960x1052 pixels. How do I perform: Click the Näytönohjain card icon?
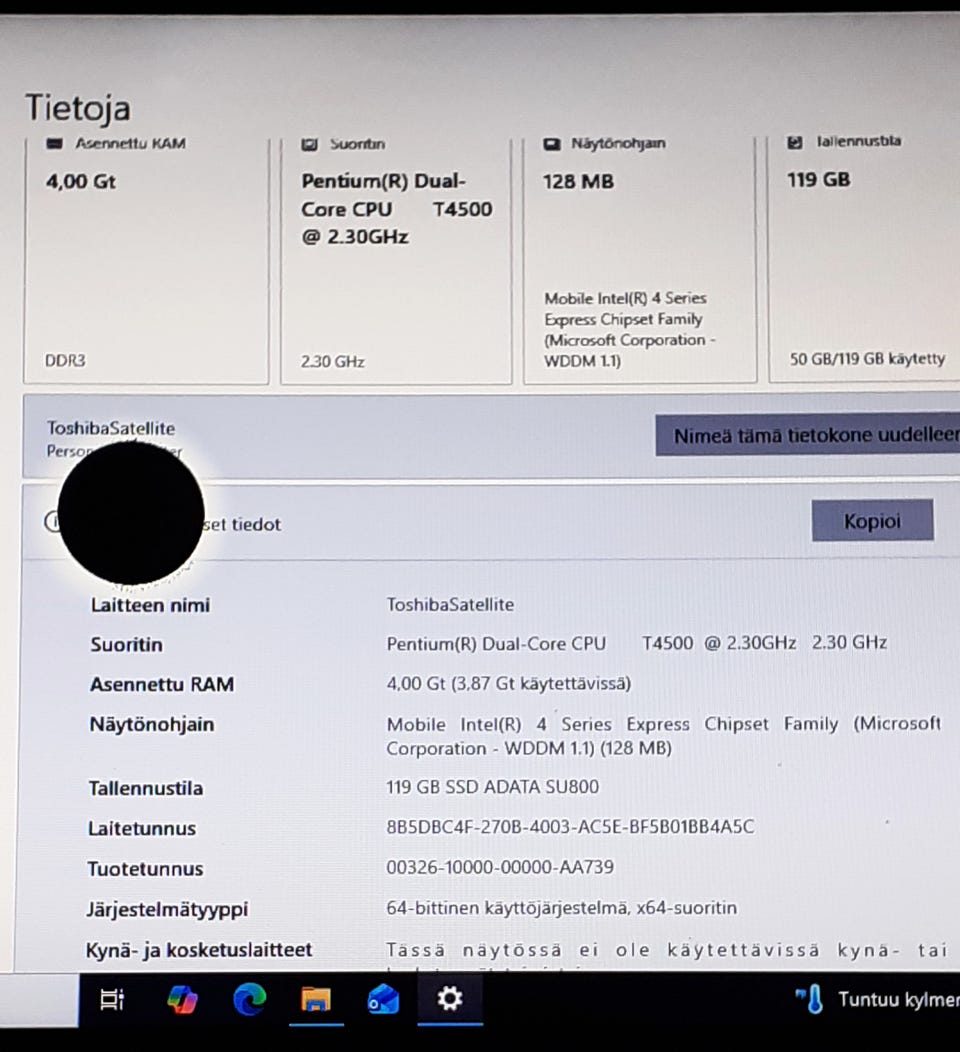tap(551, 144)
